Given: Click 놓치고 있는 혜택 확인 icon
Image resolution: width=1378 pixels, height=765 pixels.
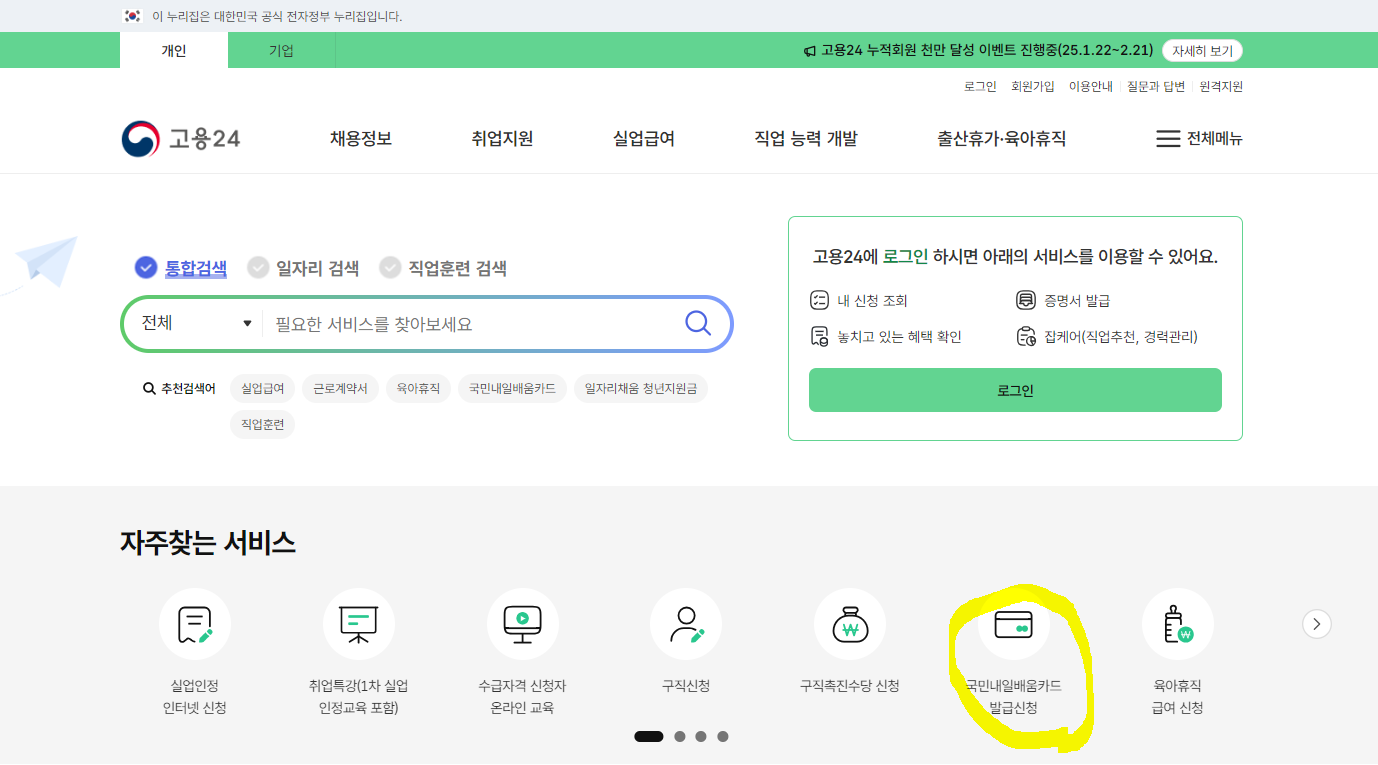Looking at the screenshot, I should pos(819,337).
